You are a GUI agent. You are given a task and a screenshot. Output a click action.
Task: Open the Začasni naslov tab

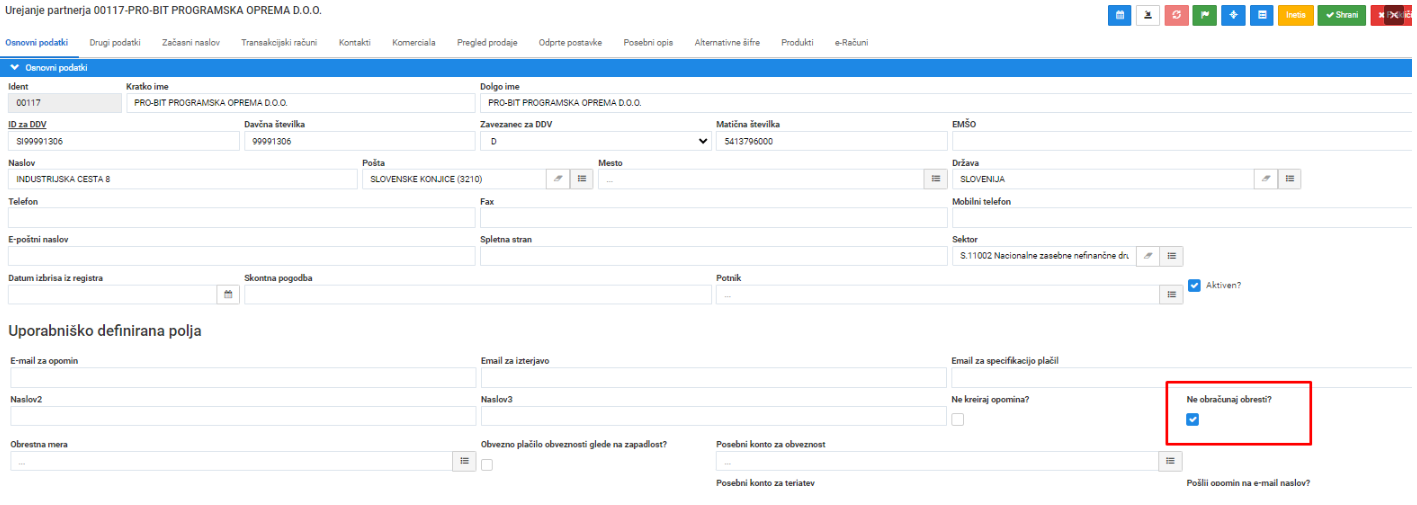click(x=190, y=43)
